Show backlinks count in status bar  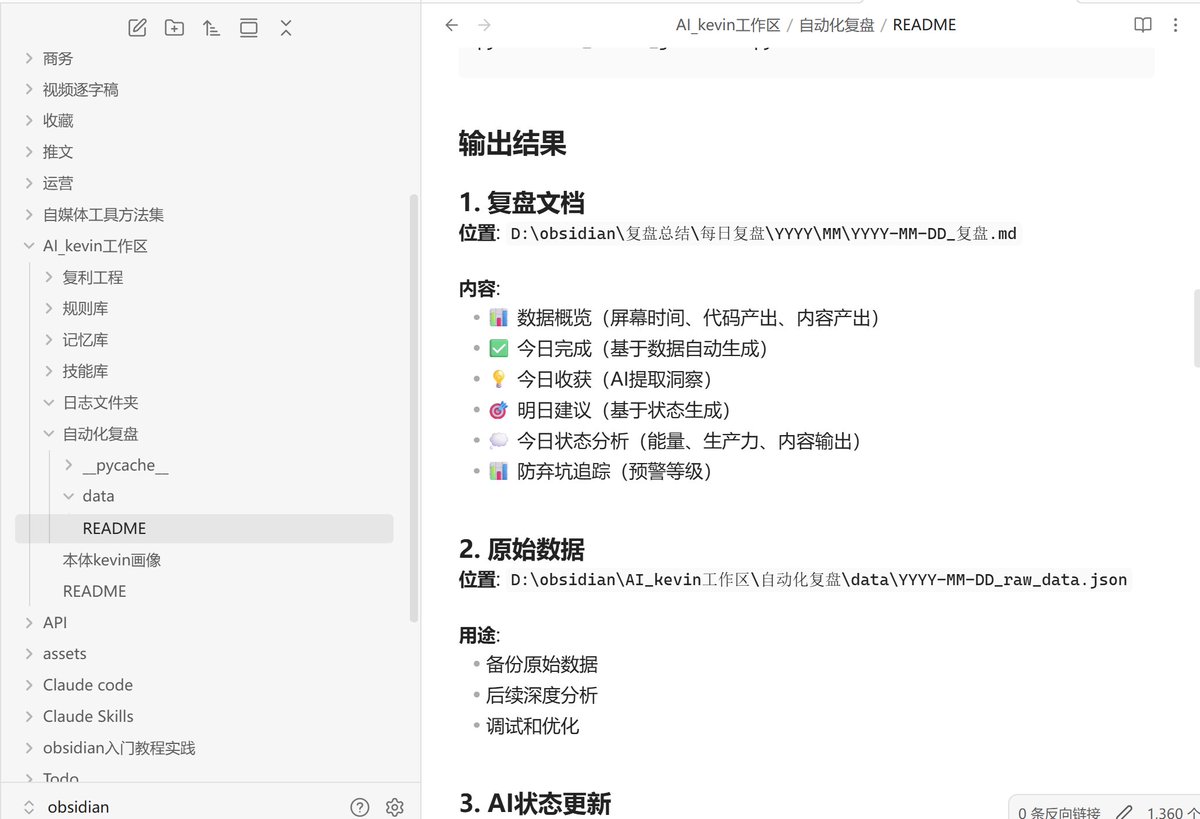[1060, 812]
